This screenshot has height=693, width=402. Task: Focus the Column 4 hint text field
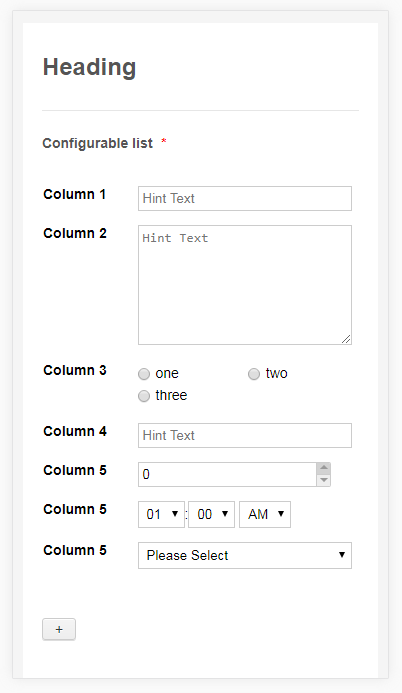point(245,435)
